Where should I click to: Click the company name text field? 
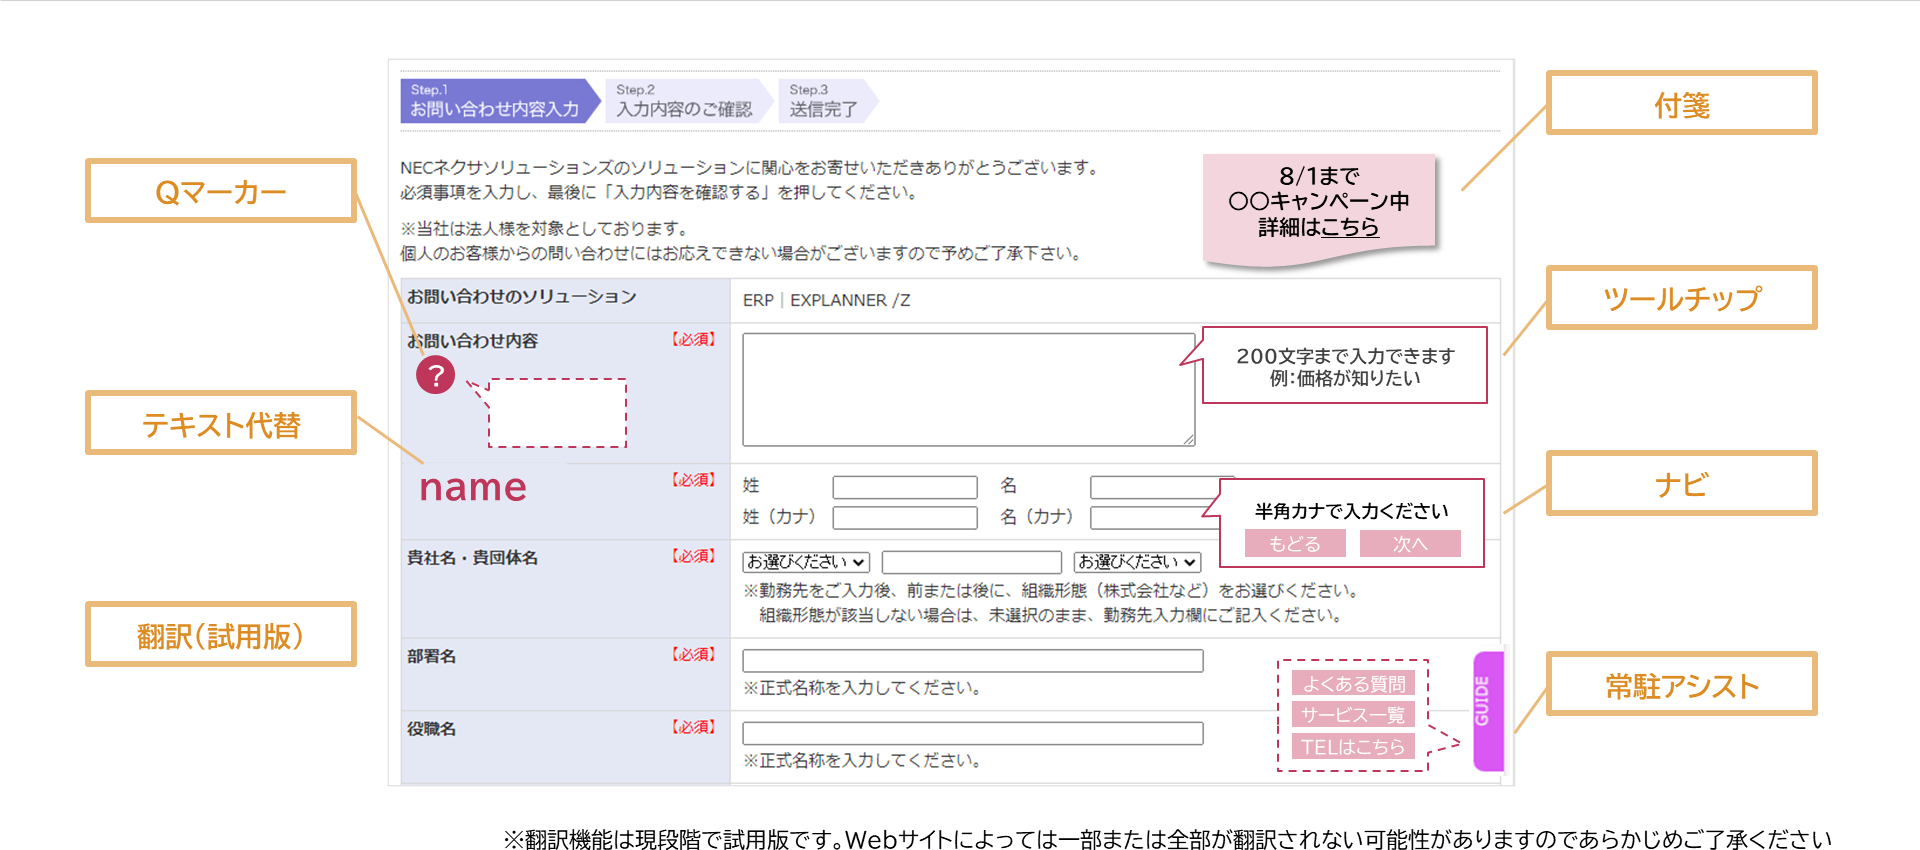[x=972, y=562]
